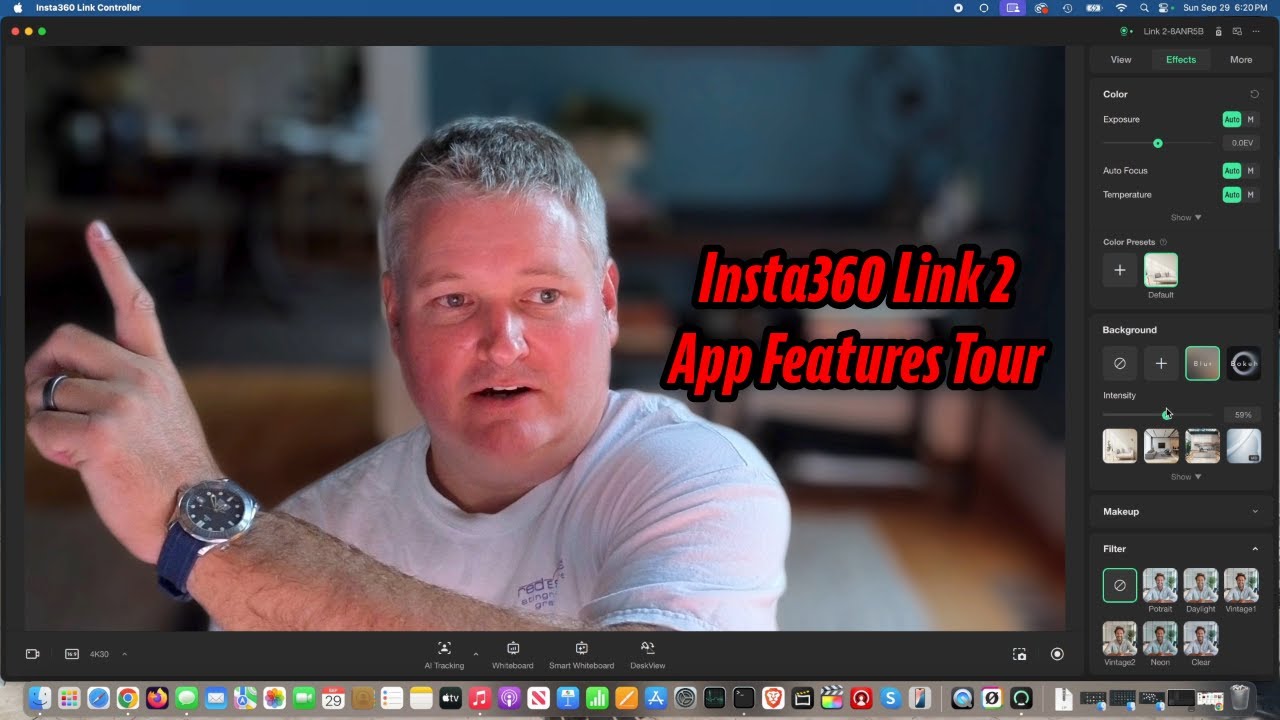
Task: Open the Insta360 Link Controller menu
Action: 88,7
